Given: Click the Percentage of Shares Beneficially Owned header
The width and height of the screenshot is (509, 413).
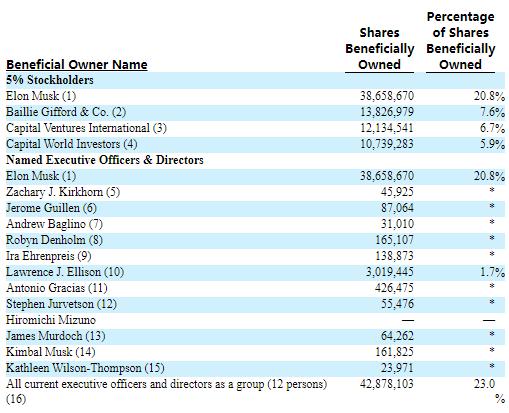Looking at the screenshot, I should tap(461, 41).
